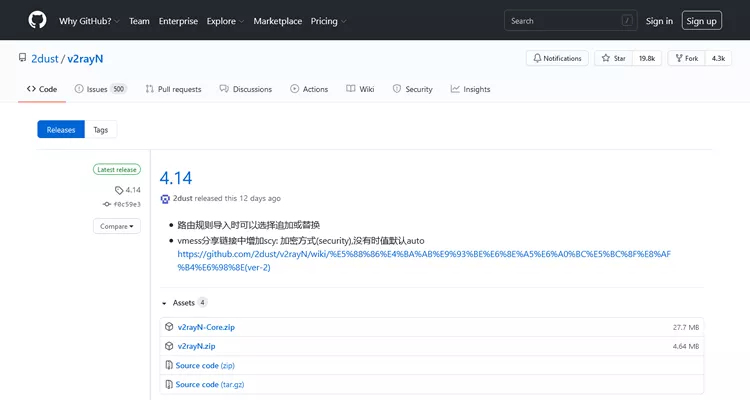
Task: Click the 4.14 tag icon
Action: 119,190
